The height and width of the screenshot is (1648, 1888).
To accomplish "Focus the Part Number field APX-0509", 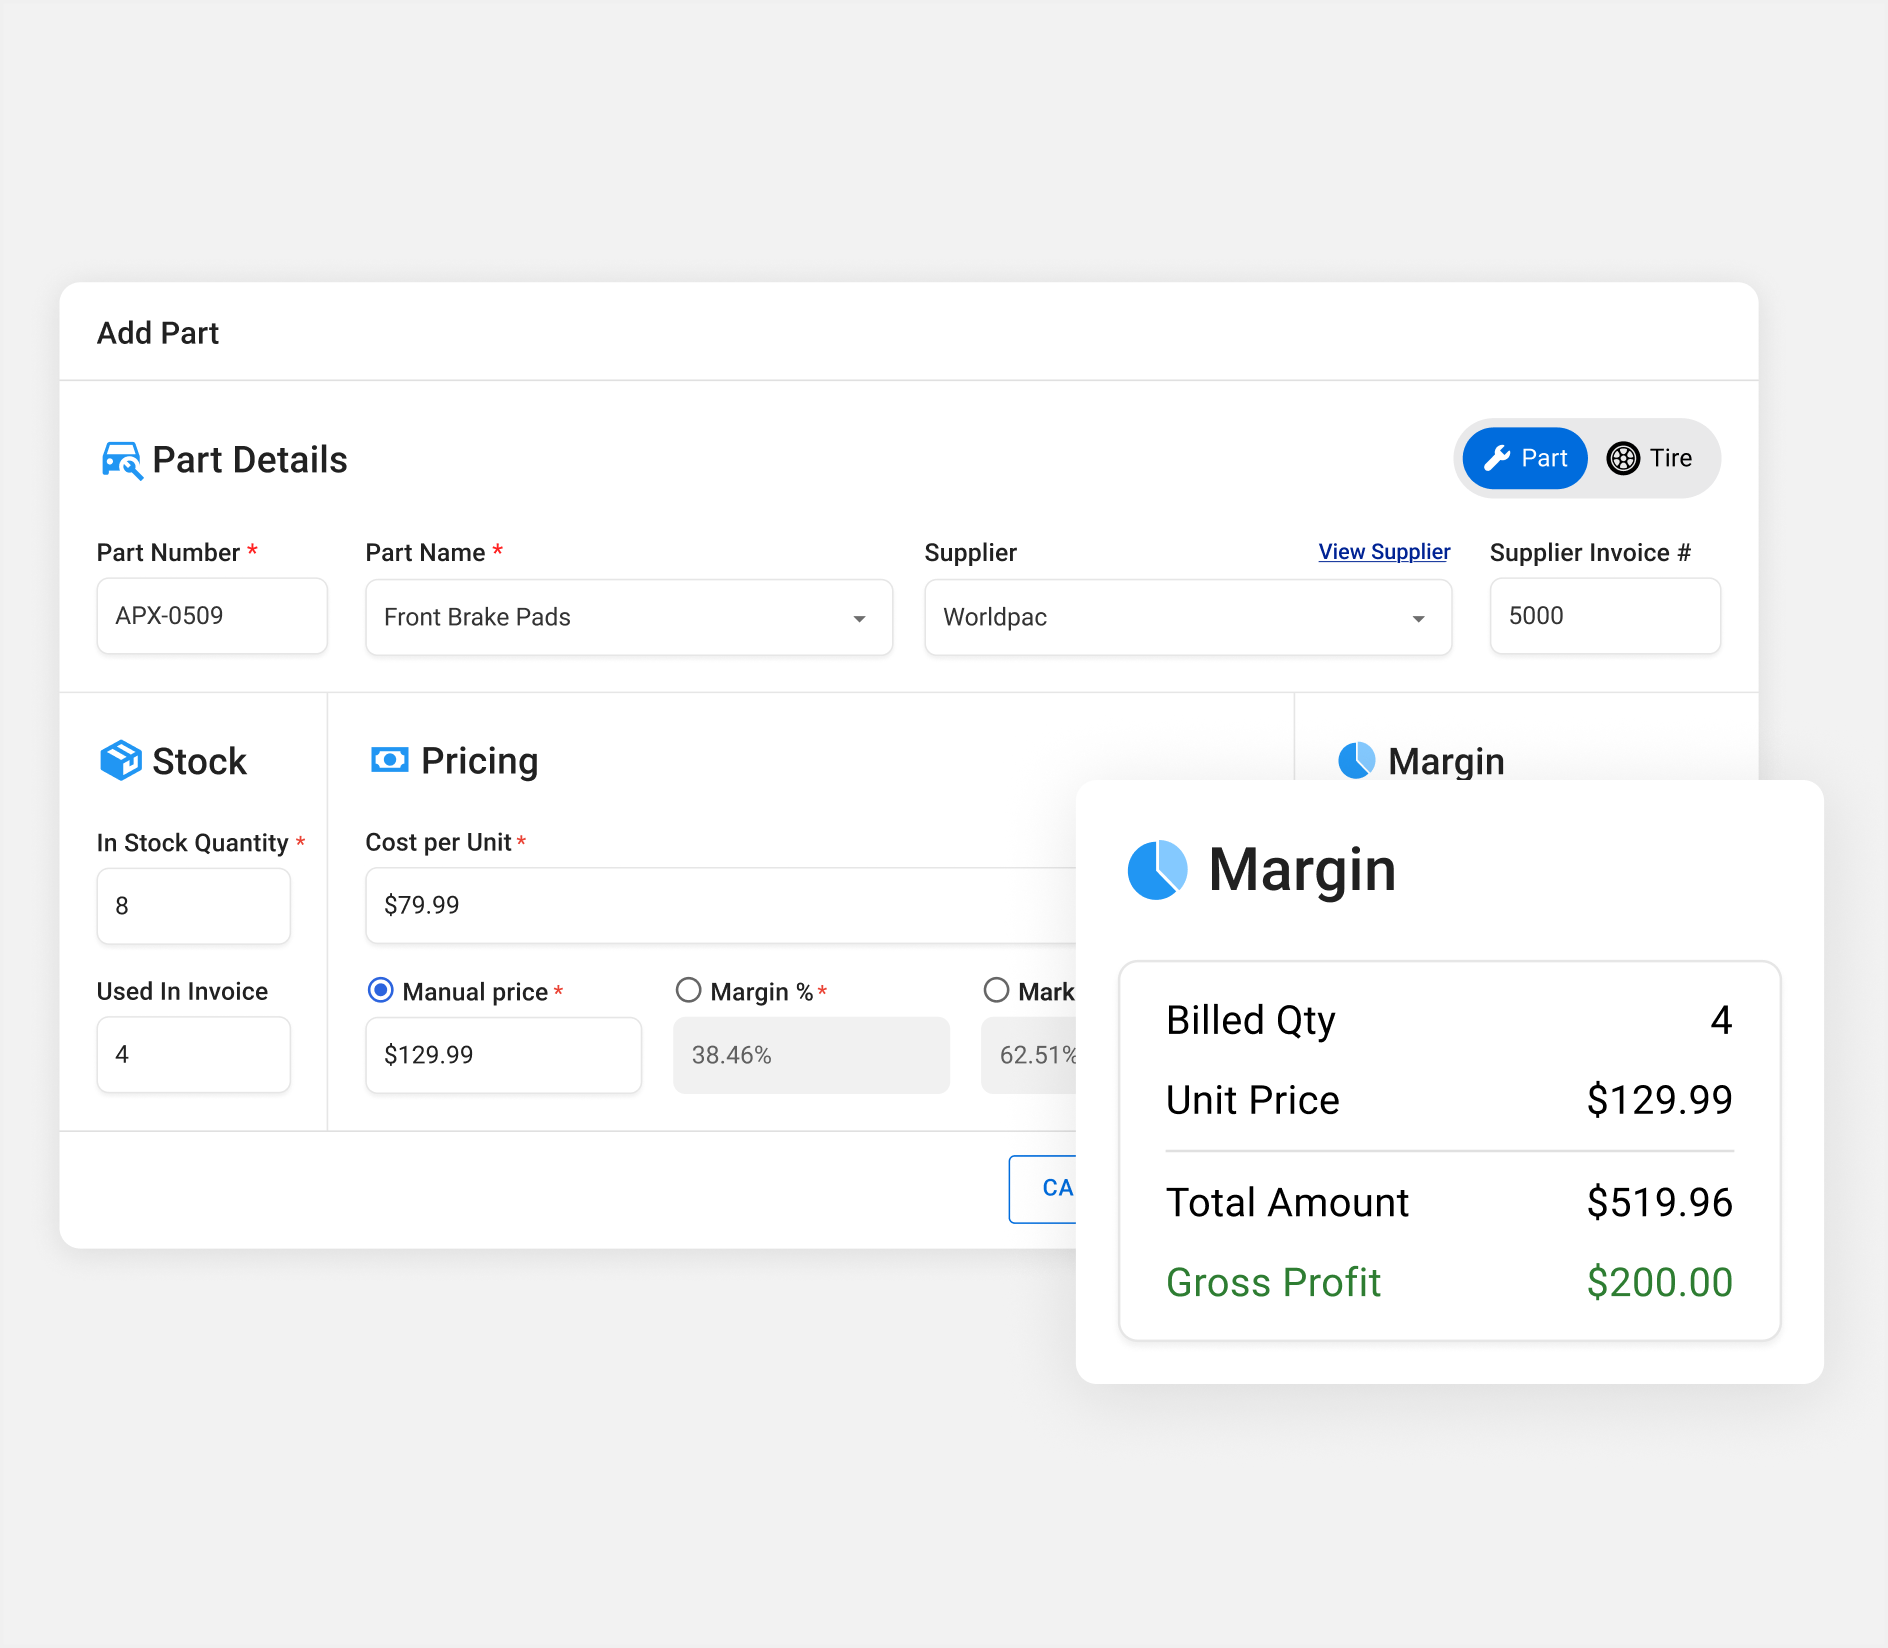I will [x=212, y=616].
